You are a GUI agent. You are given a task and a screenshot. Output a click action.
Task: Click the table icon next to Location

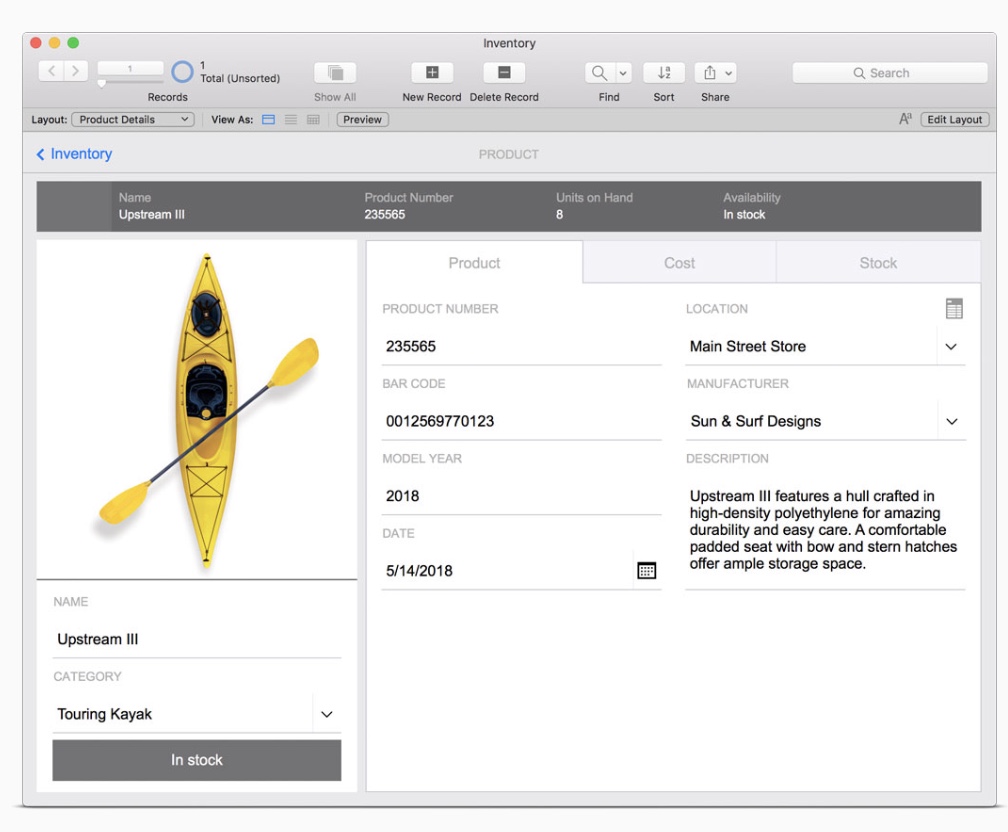[x=954, y=309]
